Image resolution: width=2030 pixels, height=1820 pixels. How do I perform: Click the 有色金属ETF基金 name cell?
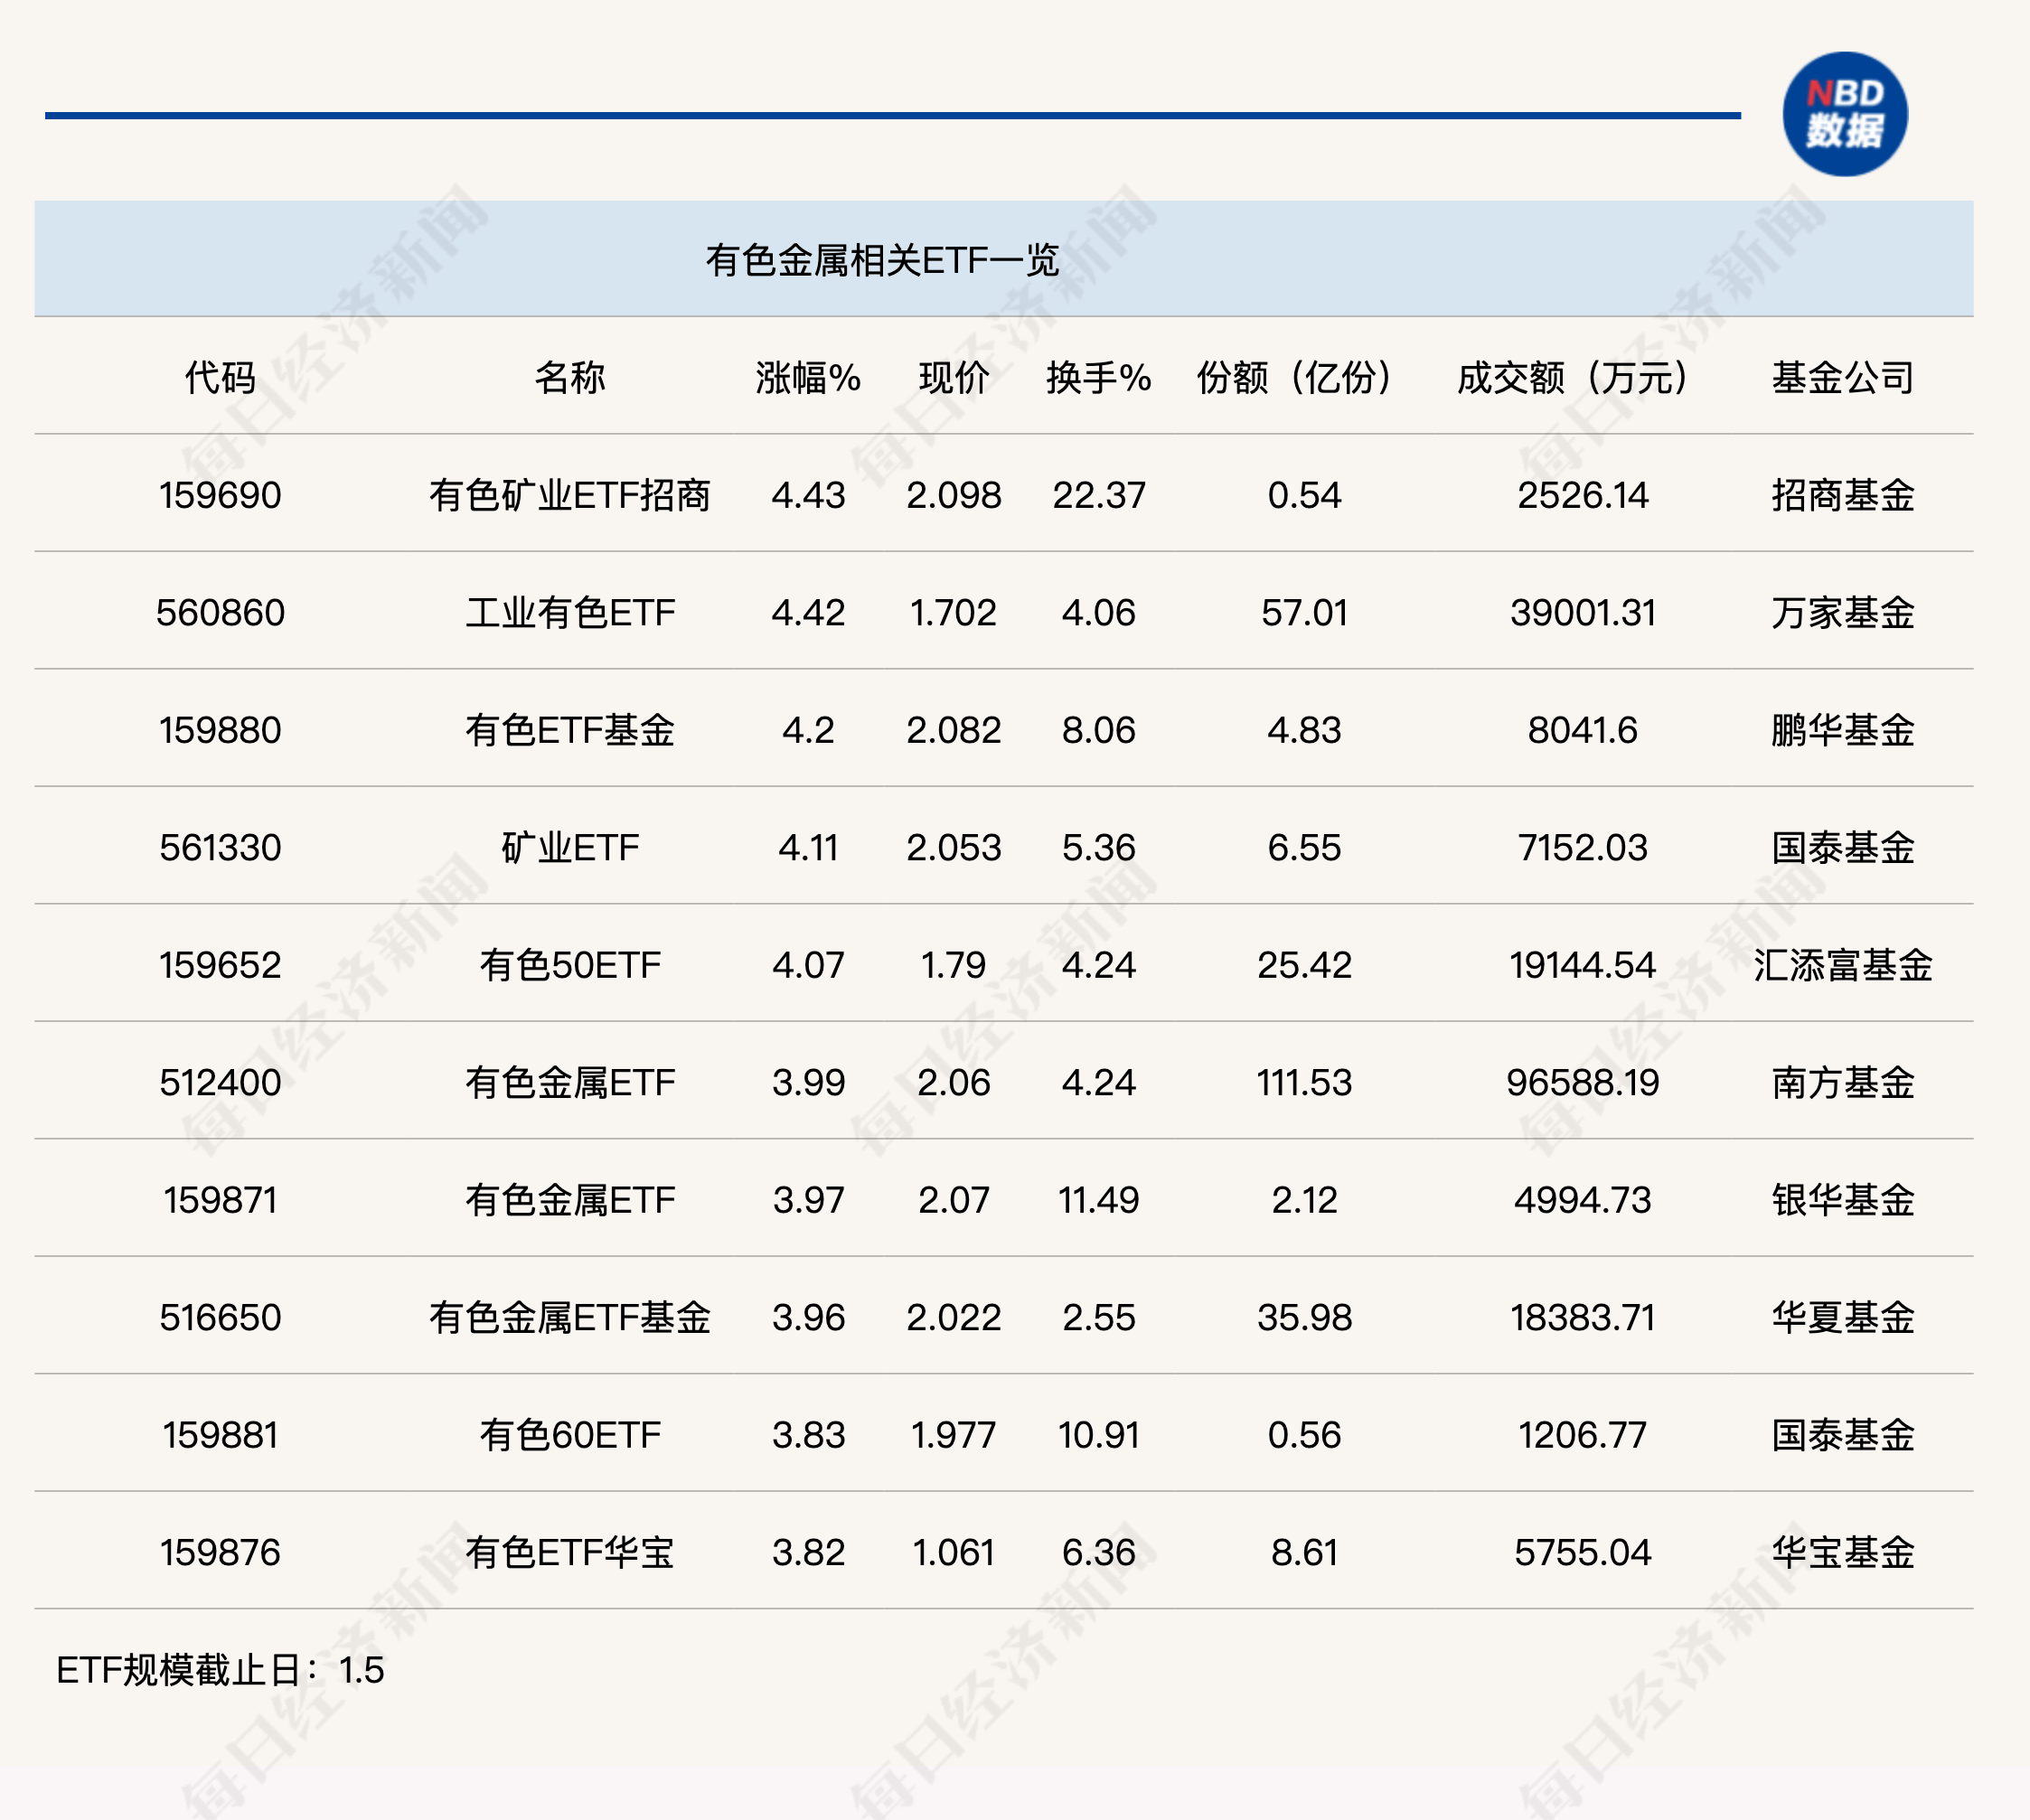570,1317
